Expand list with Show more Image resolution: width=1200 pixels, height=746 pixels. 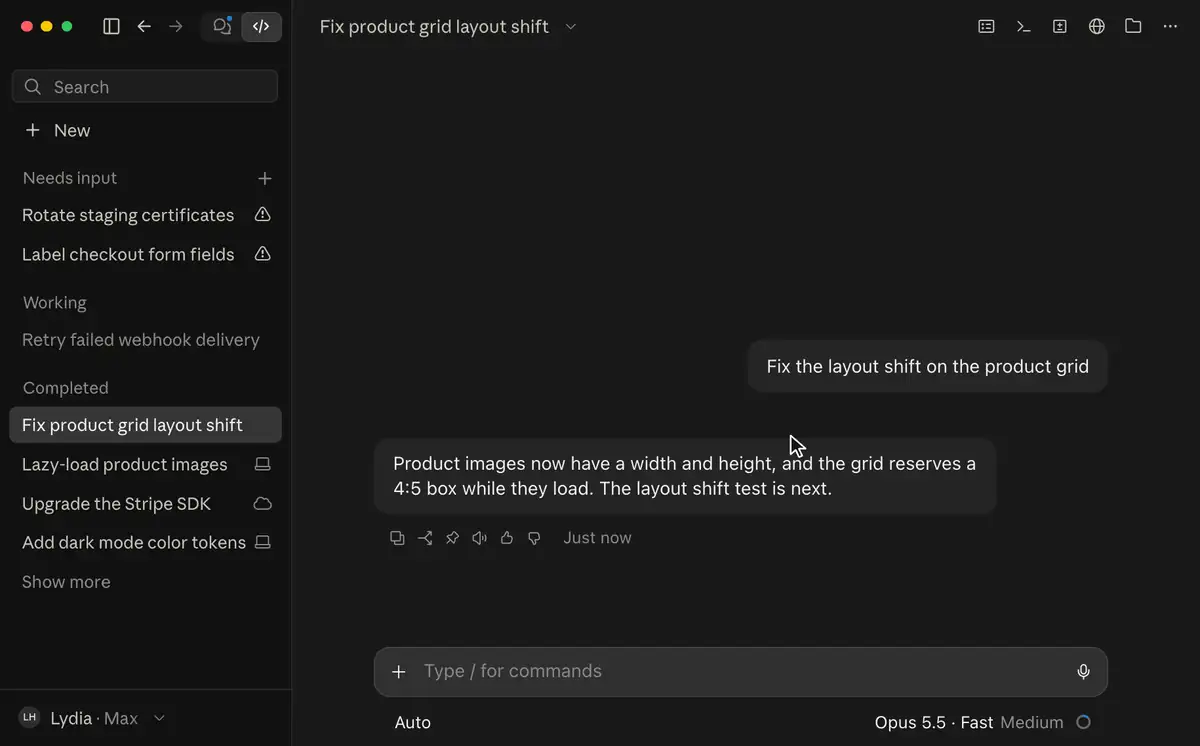(x=66, y=582)
